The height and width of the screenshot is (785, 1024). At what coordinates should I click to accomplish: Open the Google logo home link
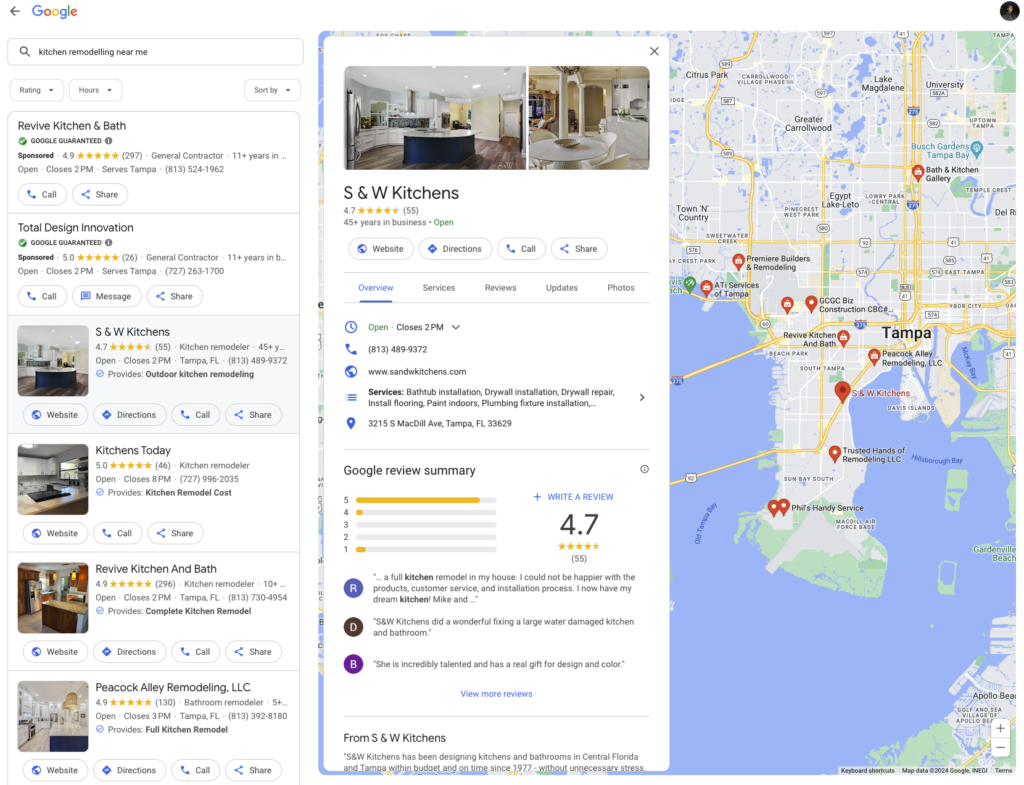click(54, 11)
